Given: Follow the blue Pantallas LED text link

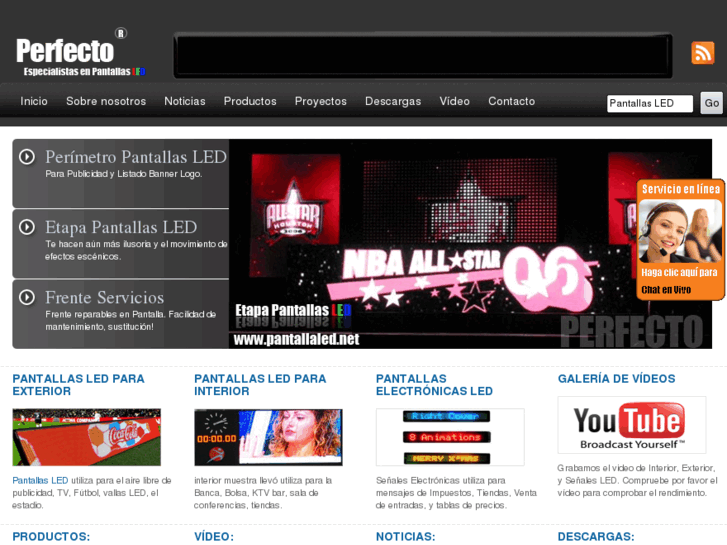Looking at the screenshot, I should 40,481.
